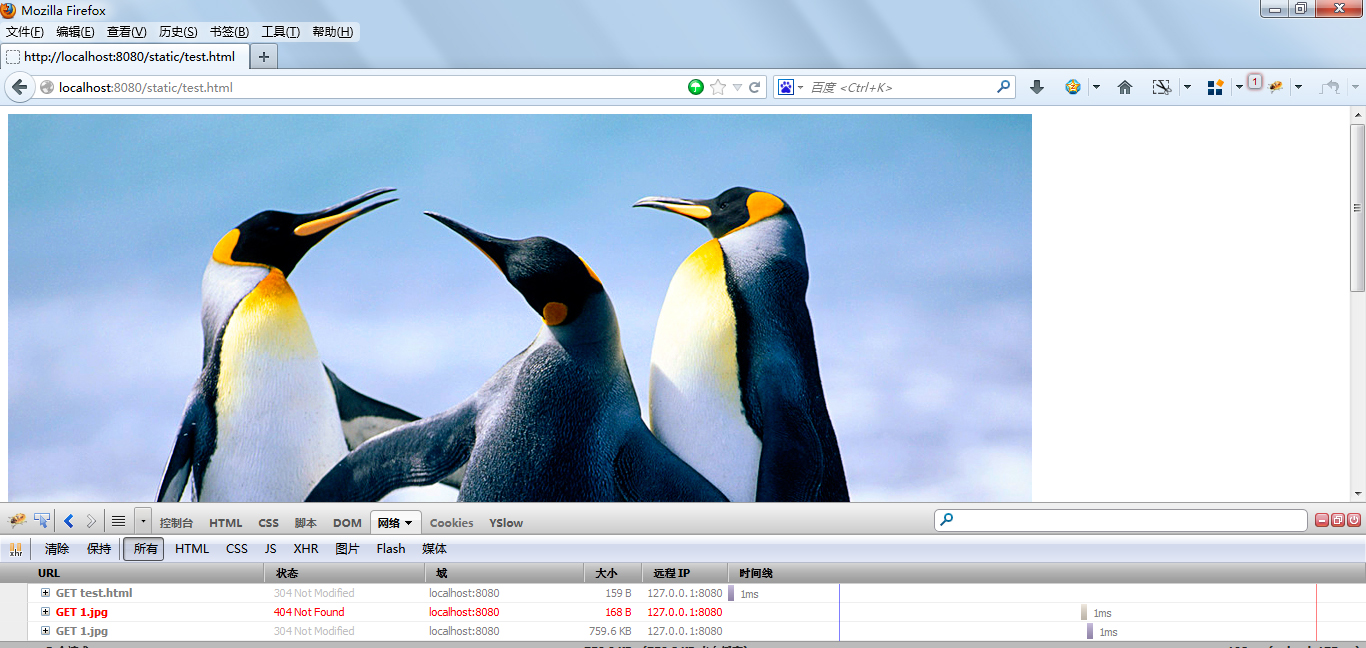Filter network requests by XHR
The image size is (1366, 648).
click(306, 549)
